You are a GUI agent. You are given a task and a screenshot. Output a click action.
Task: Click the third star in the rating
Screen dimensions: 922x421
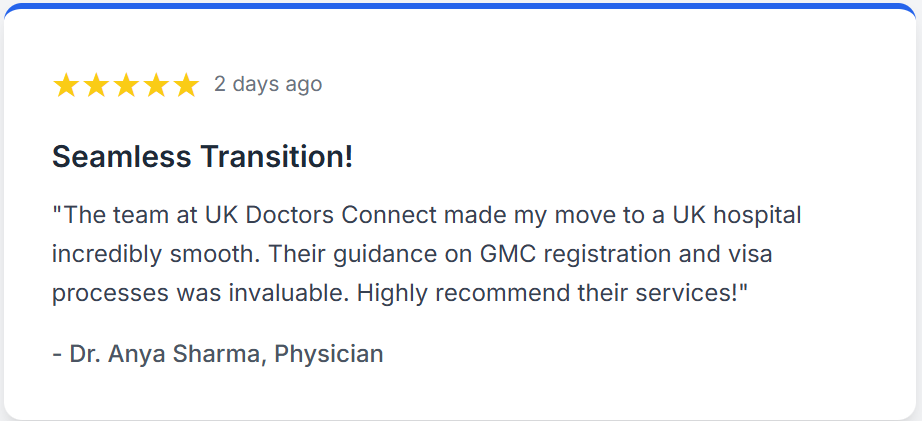click(x=126, y=85)
